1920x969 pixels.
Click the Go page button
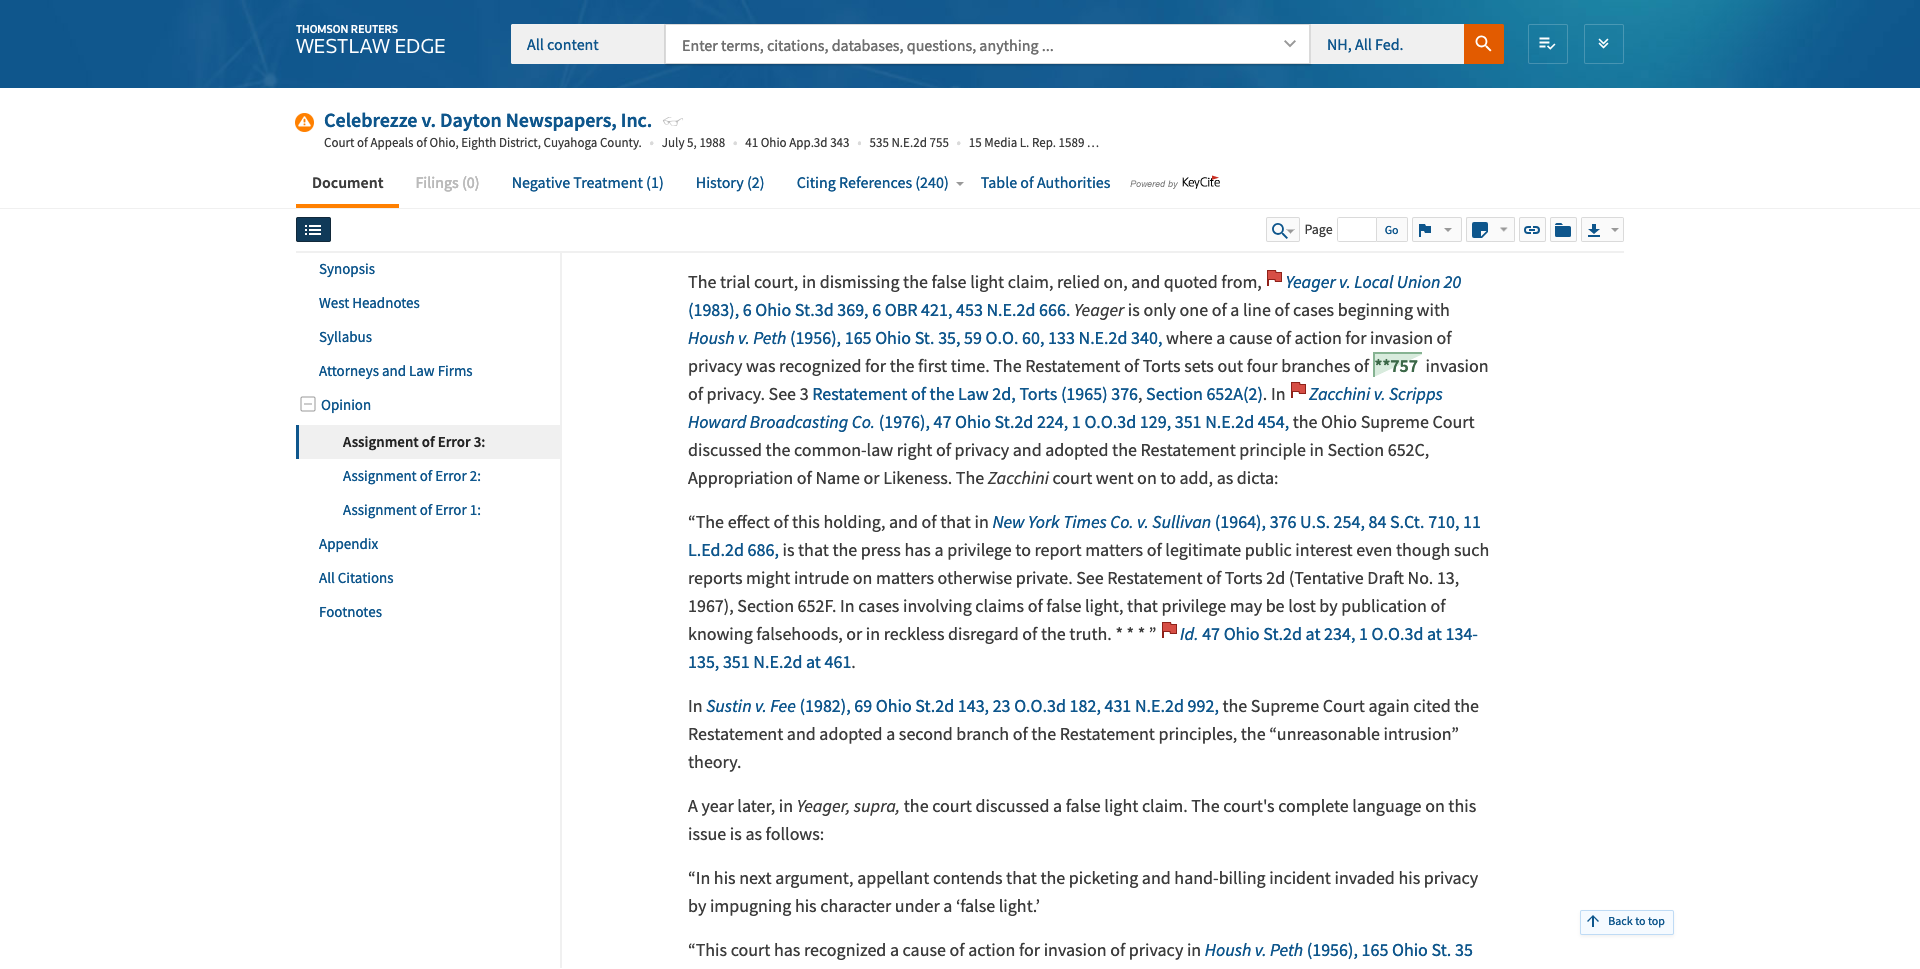point(1391,230)
